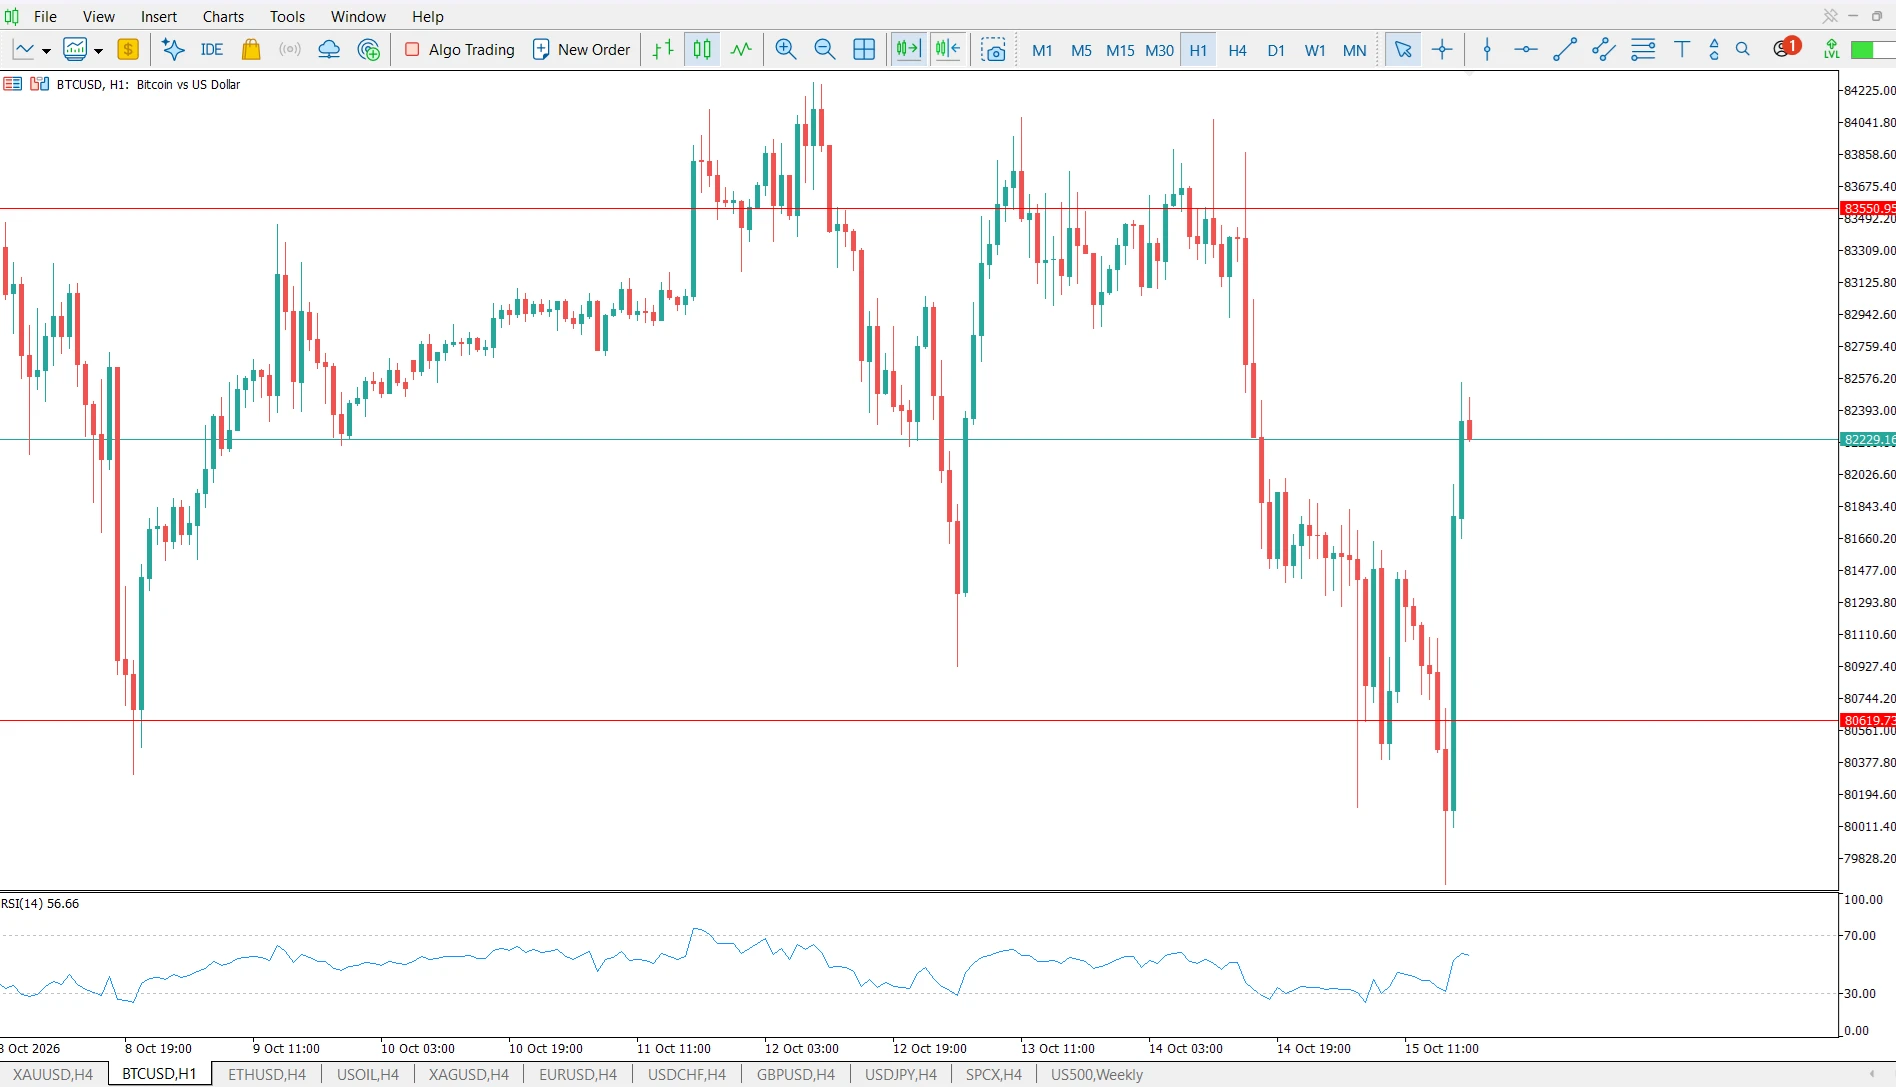This screenshot has height=1087, width=1896.
Task: Select the text label tool
Action: click(1682, 49)
